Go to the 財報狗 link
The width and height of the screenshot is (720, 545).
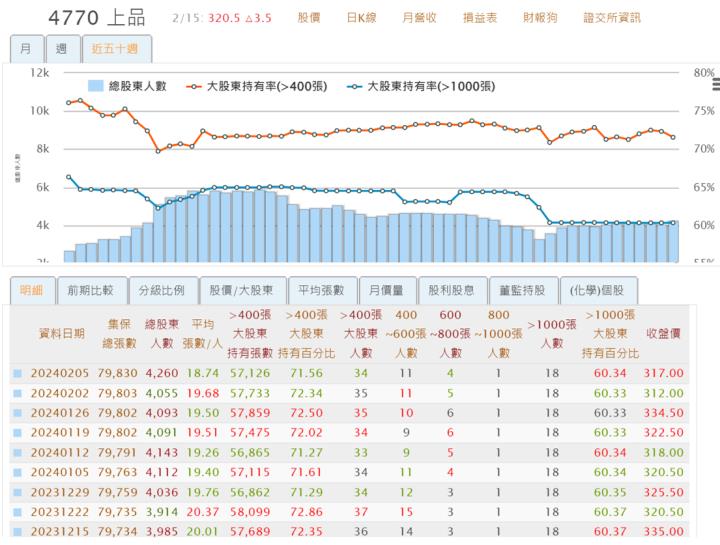(540, 18)
